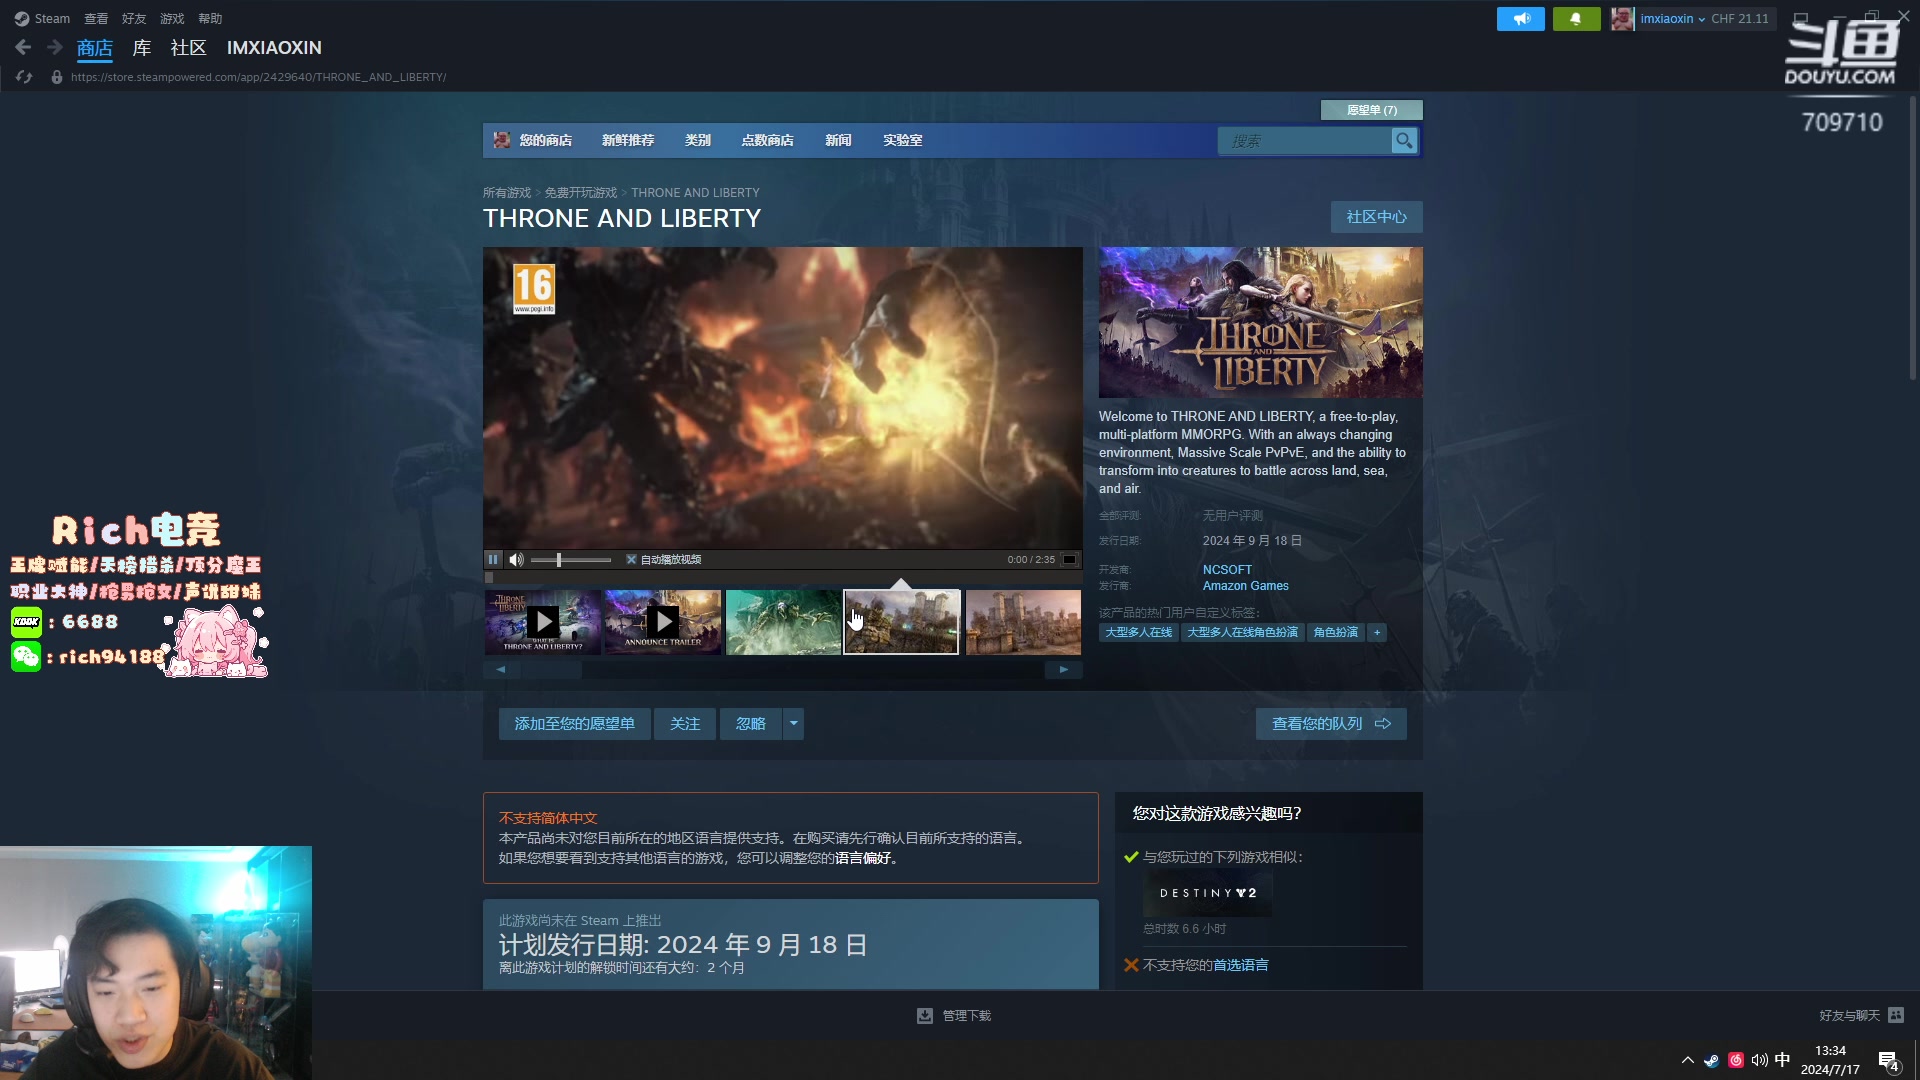Adjust the trailer volume slider
The image size is (1920, 1080).
[x=570, y=560]
